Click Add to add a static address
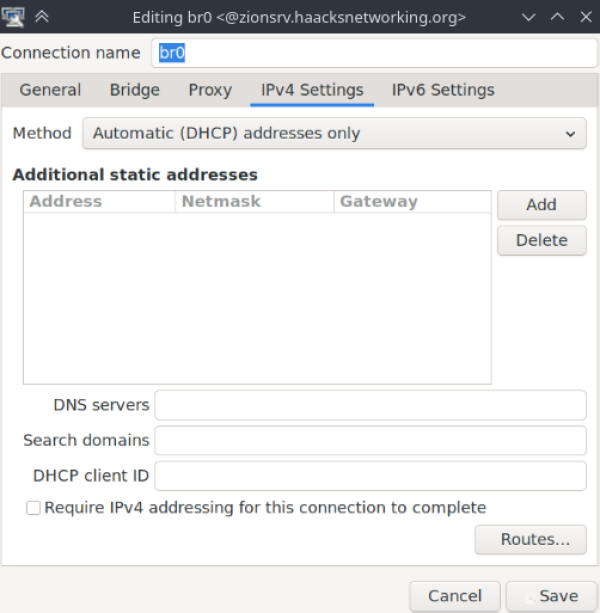600x613 pixels. (541, 204)
